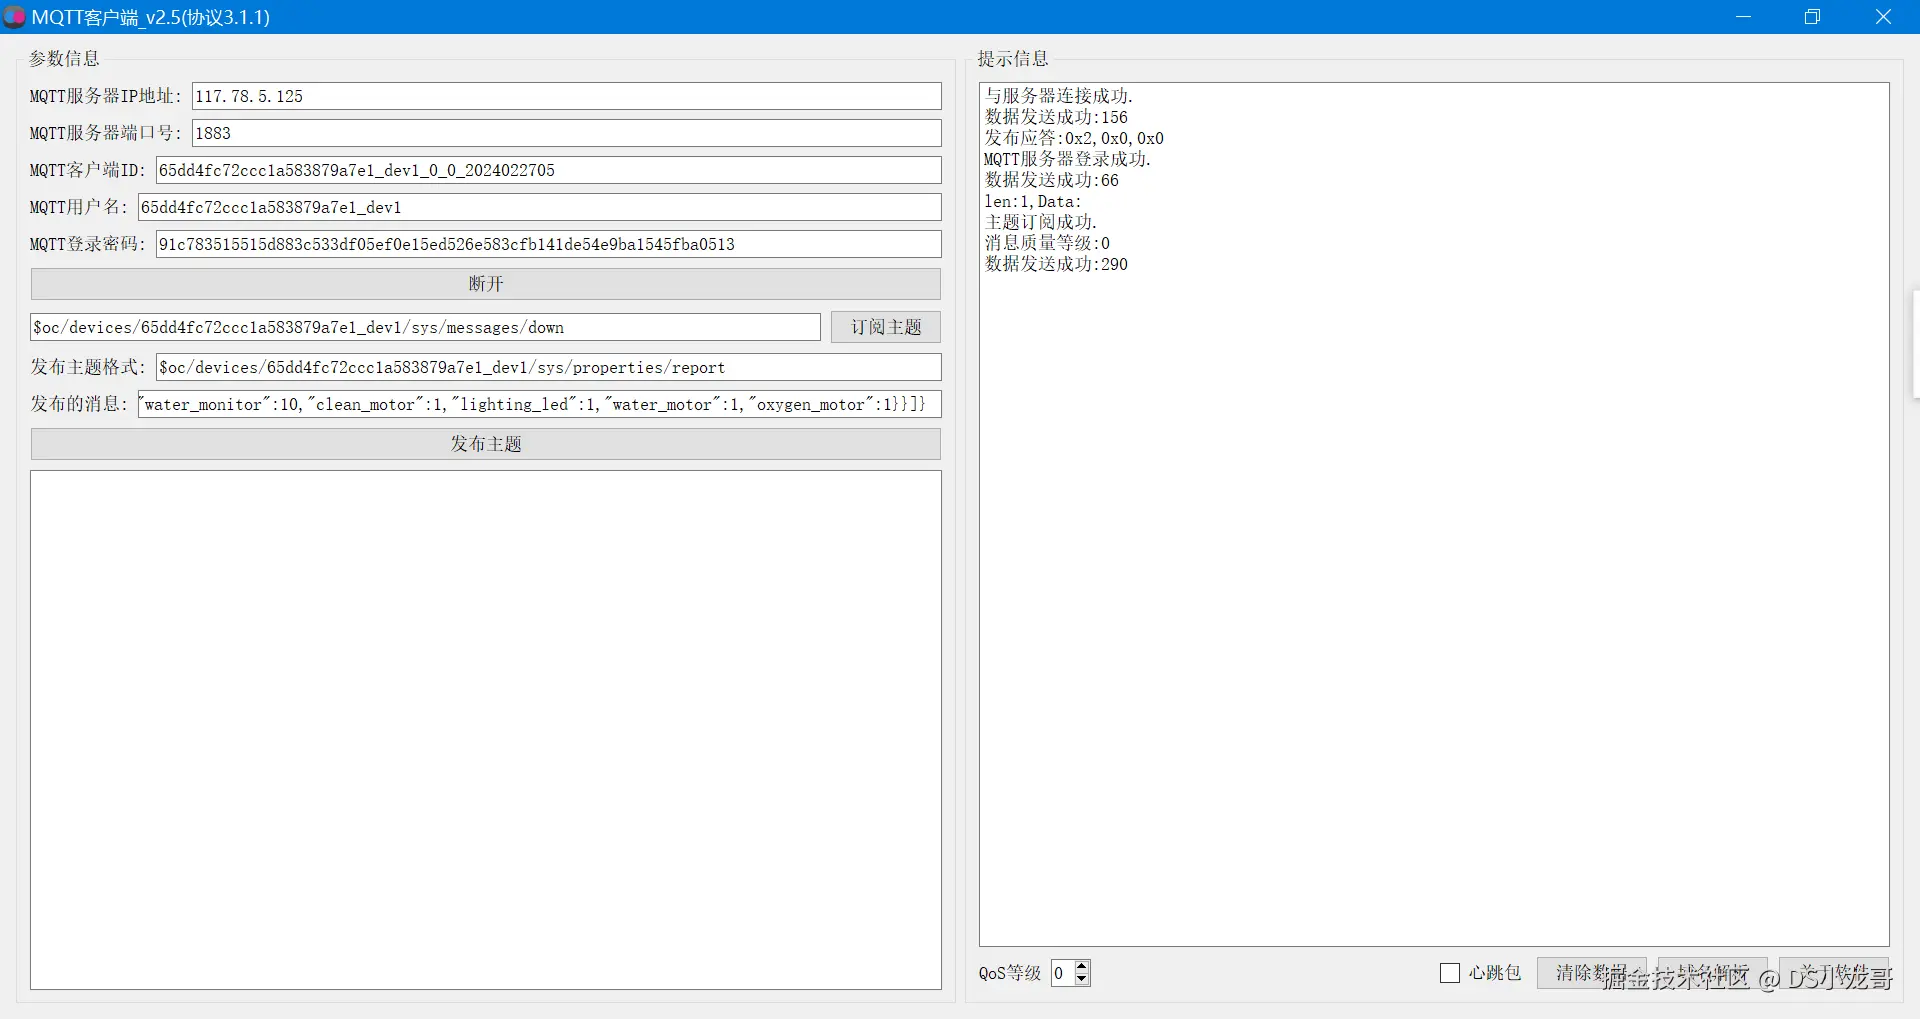The height and width of the screenshot is (1019, 1920).
Task: Select the publish topic format field
Action: [x=548, y=367]
